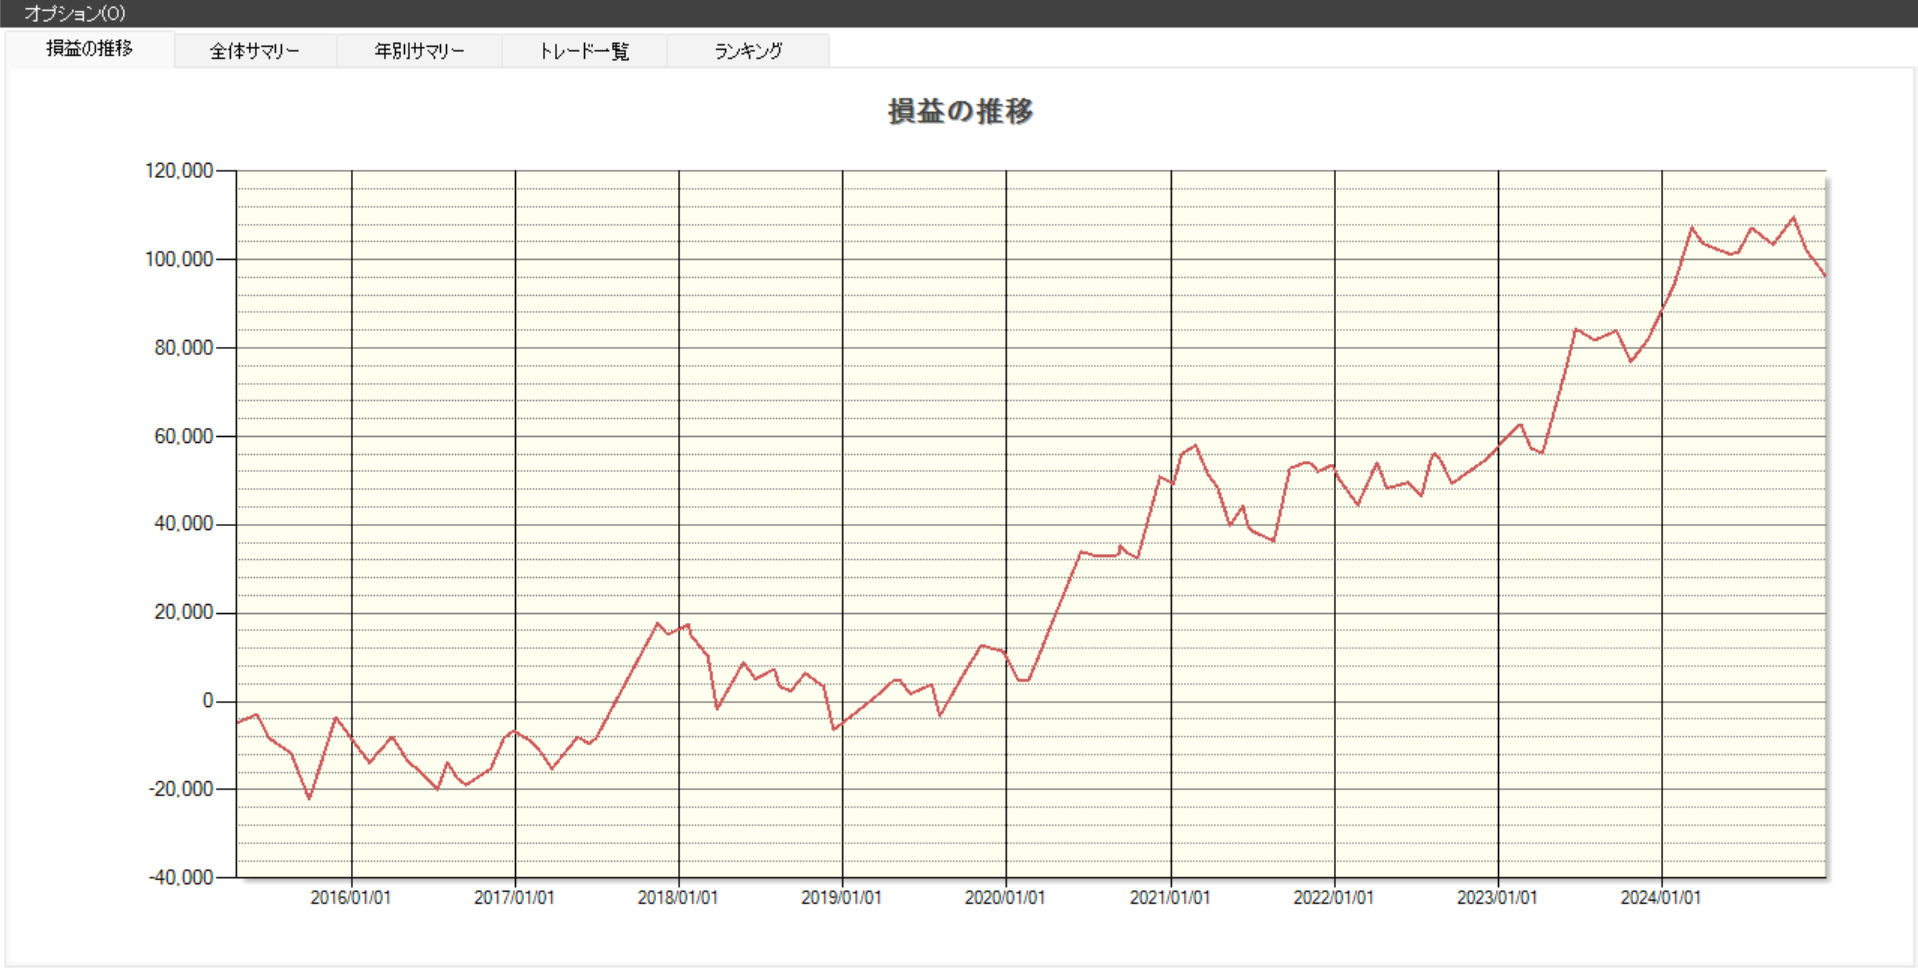
Task: Click the 2022/01/01 axis label
Action: [x=1333, y=897]
